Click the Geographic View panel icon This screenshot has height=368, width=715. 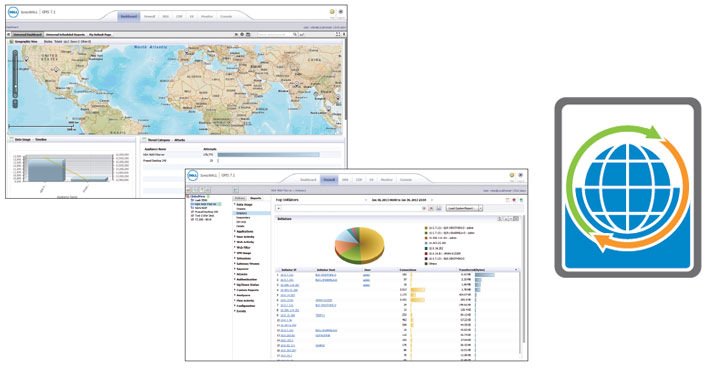coord(11,41)
